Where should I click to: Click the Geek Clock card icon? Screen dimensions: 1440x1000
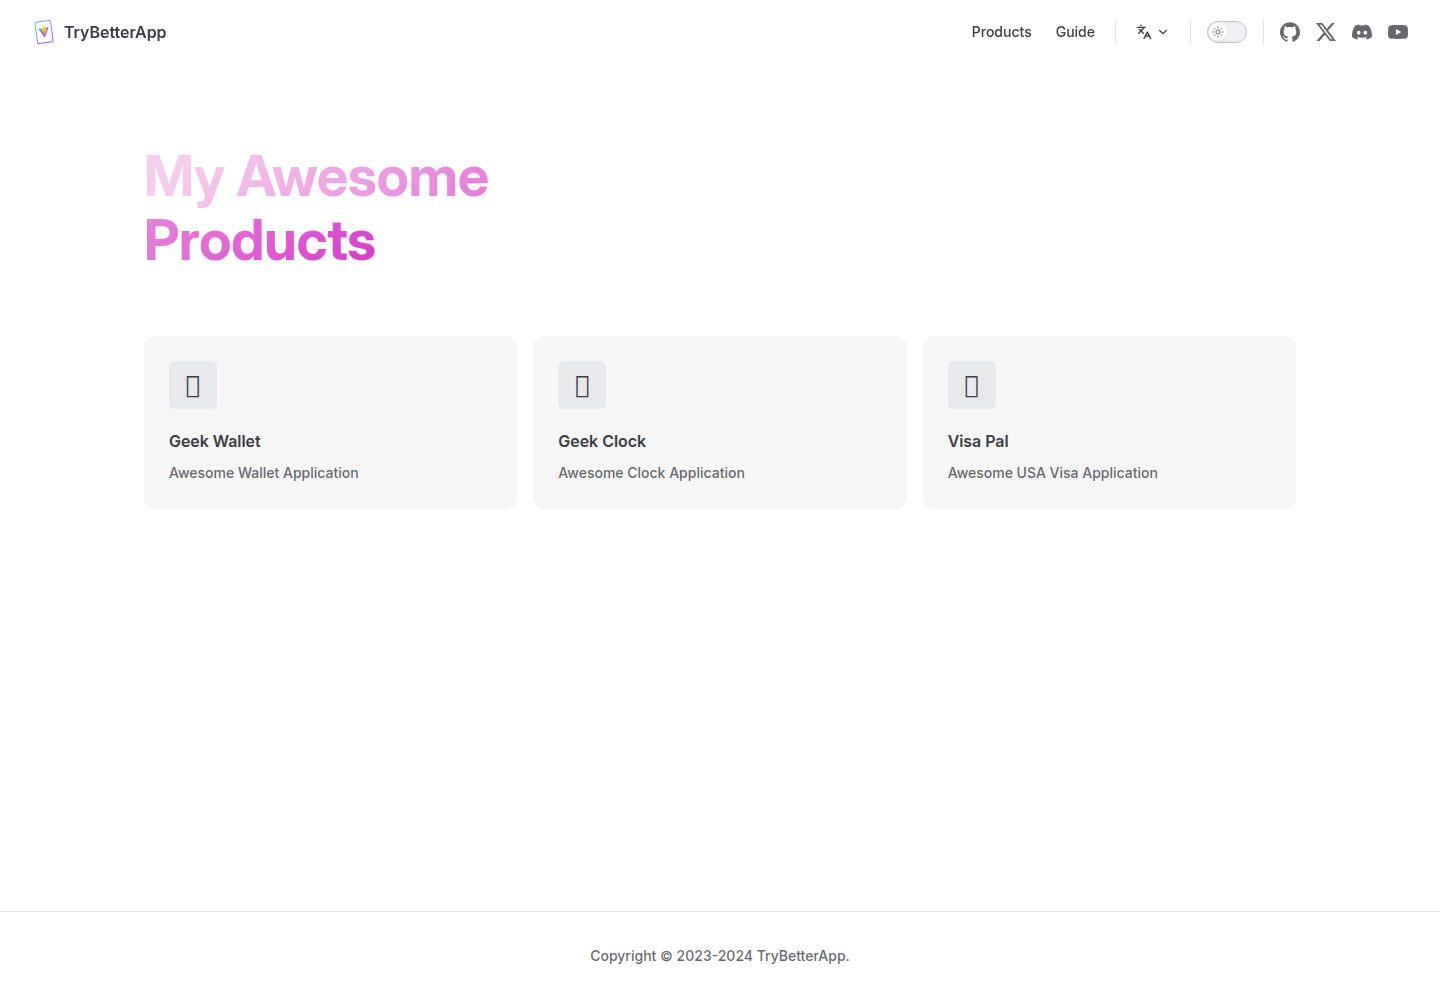pos(582,385)
